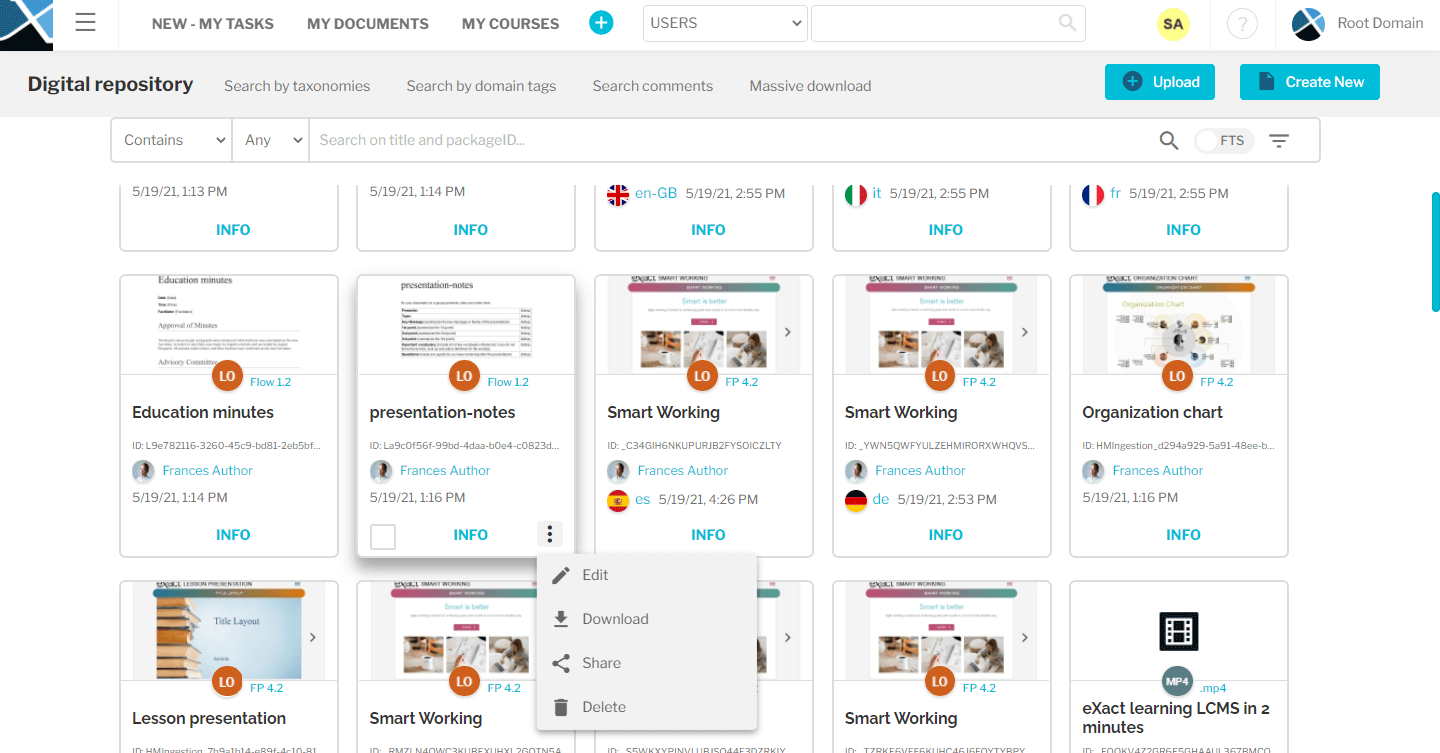Choose Share in the context menu

[x=601, y=663]
